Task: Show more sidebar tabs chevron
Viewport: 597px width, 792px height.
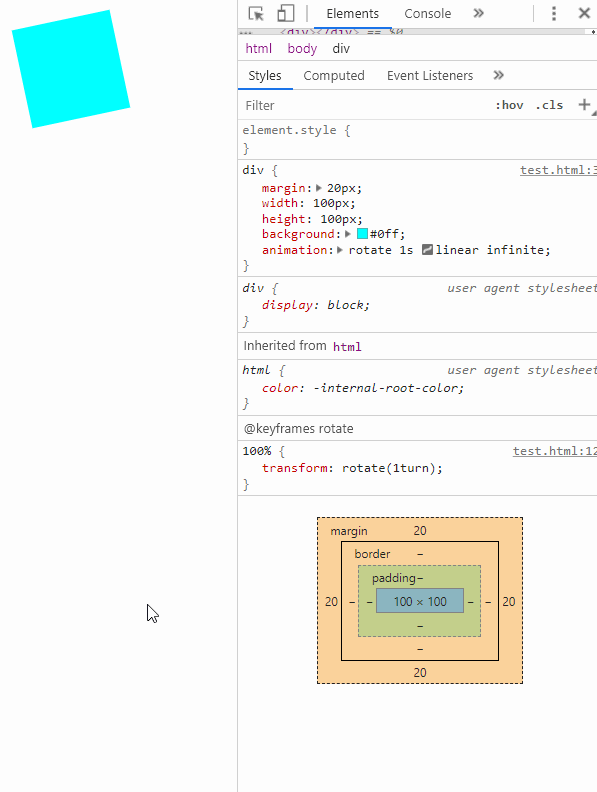Action: tap(499, 75)
